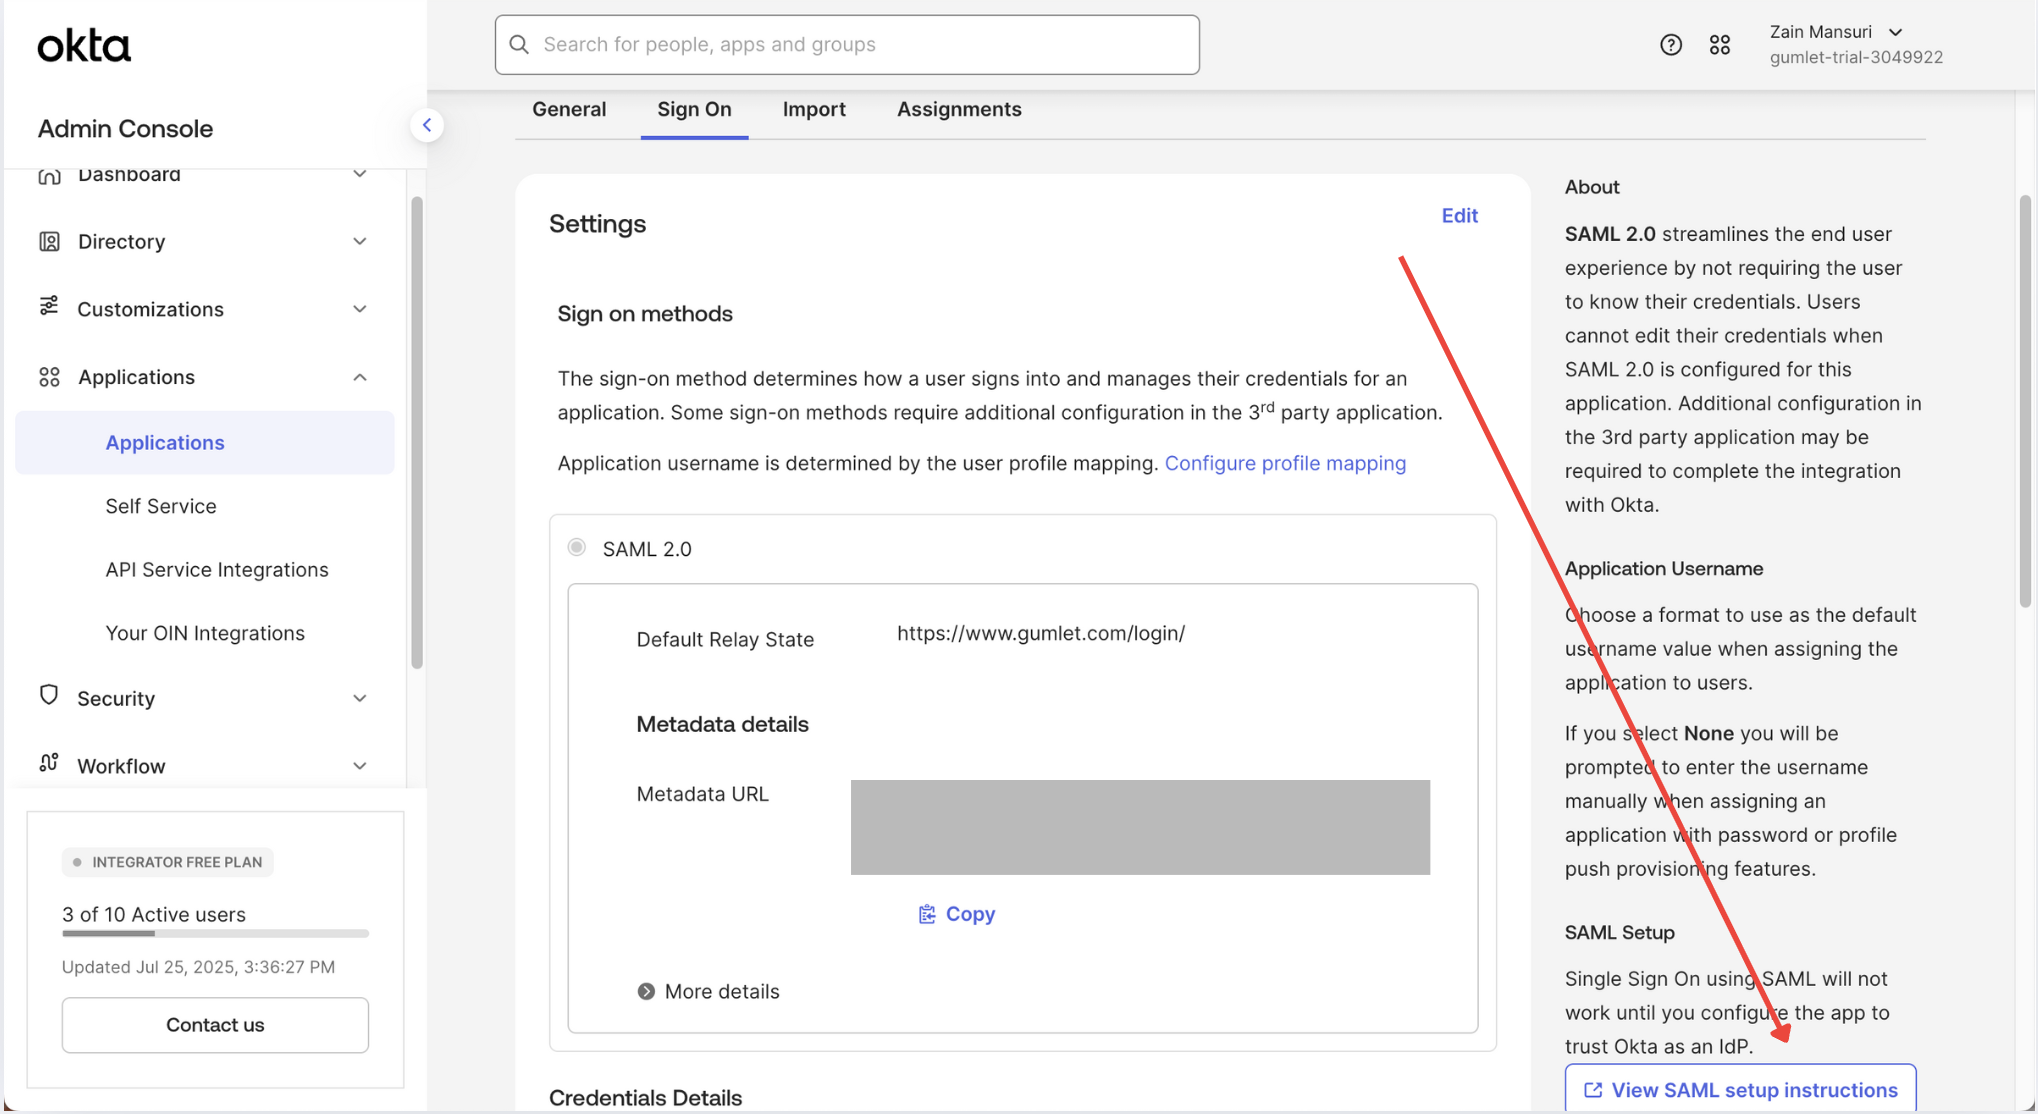Viewport: 2038px width, 1114px height.
Task: Click the Directory label in sidebar
Action: pyautogui.click(x=121, y=241)
